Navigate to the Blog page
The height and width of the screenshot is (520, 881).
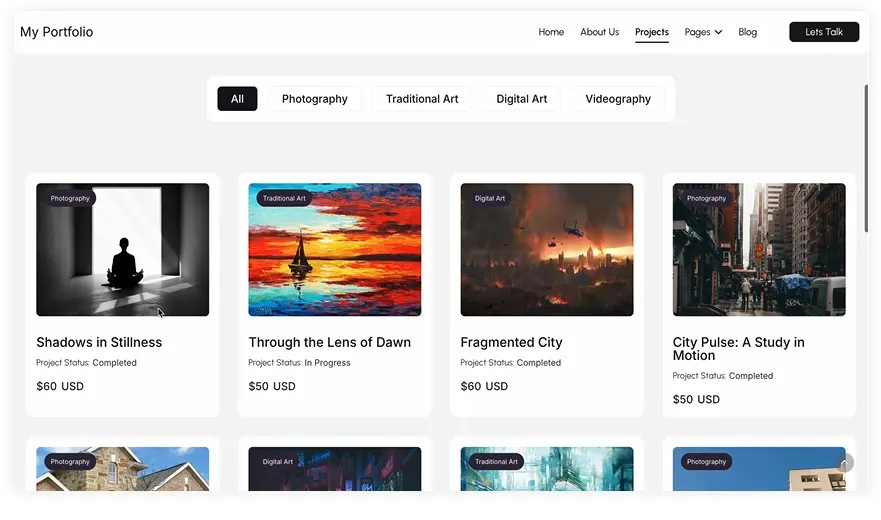point(747,32)
